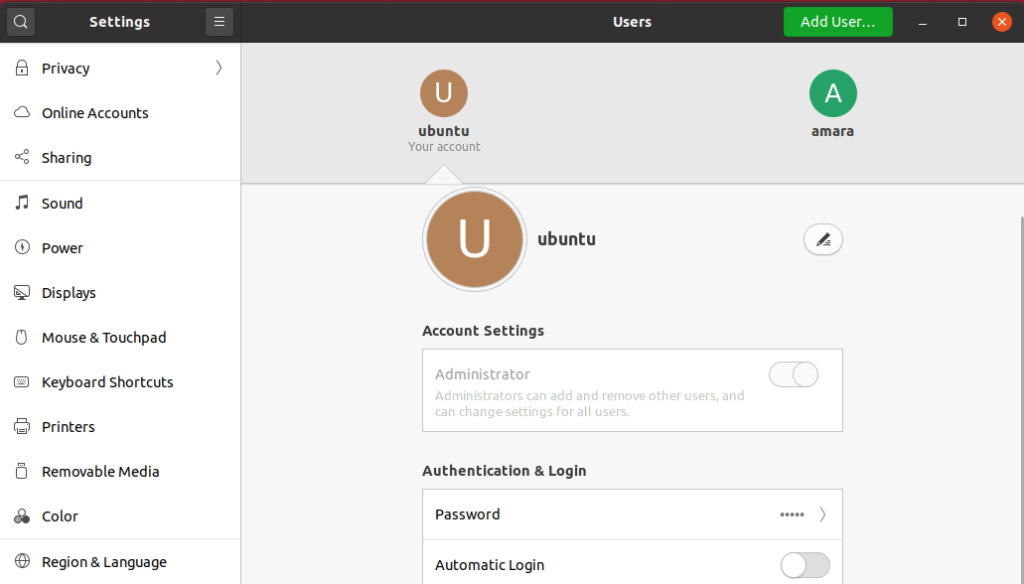Screen dimensions: 1024x584
Task: Select the amara user avatar
Action: point(833,93)
